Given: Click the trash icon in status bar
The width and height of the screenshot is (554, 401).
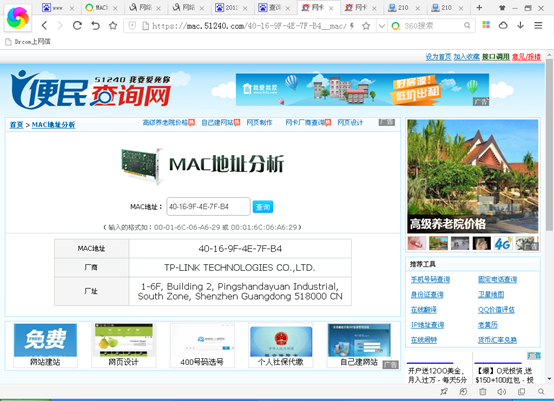Looking at the screenshot, I should [x=483, y=391].
